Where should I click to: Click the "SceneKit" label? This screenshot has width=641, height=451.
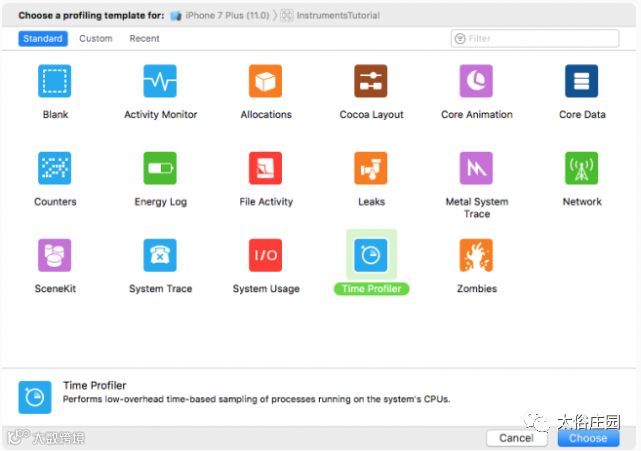pos(55,289)
